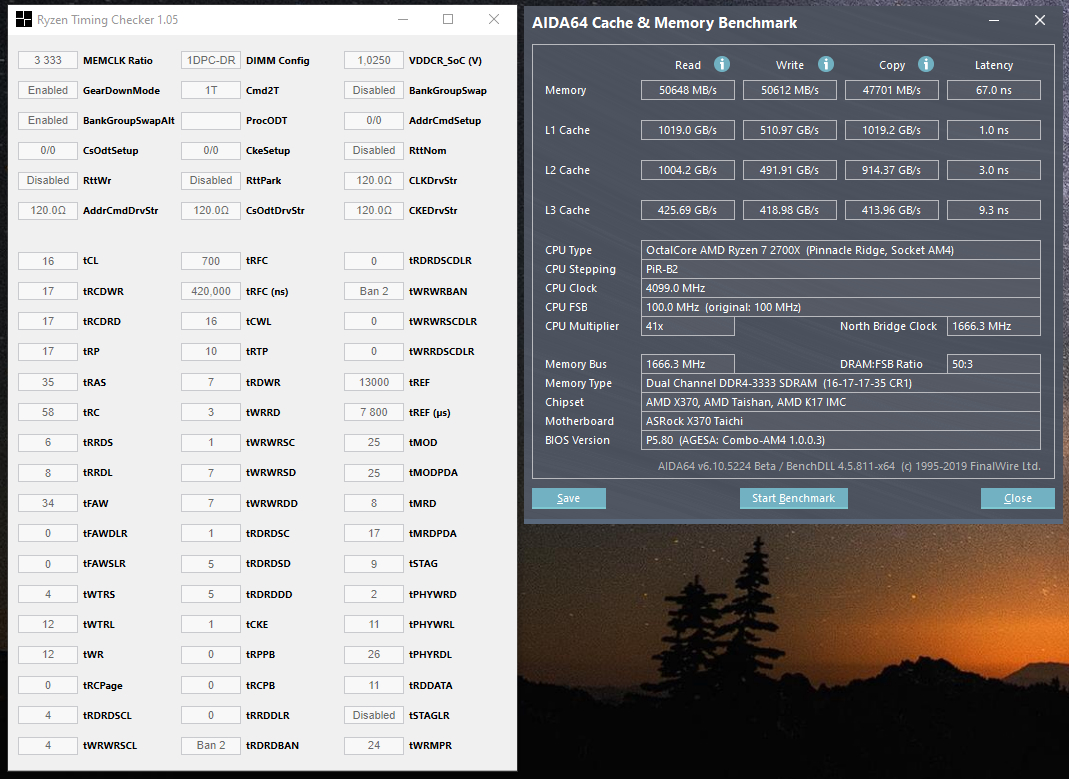Maximize the Ryzen Timing Checker window
Image resolution: width=1069 pixels, height=779 pixels.
pos(448,19)
